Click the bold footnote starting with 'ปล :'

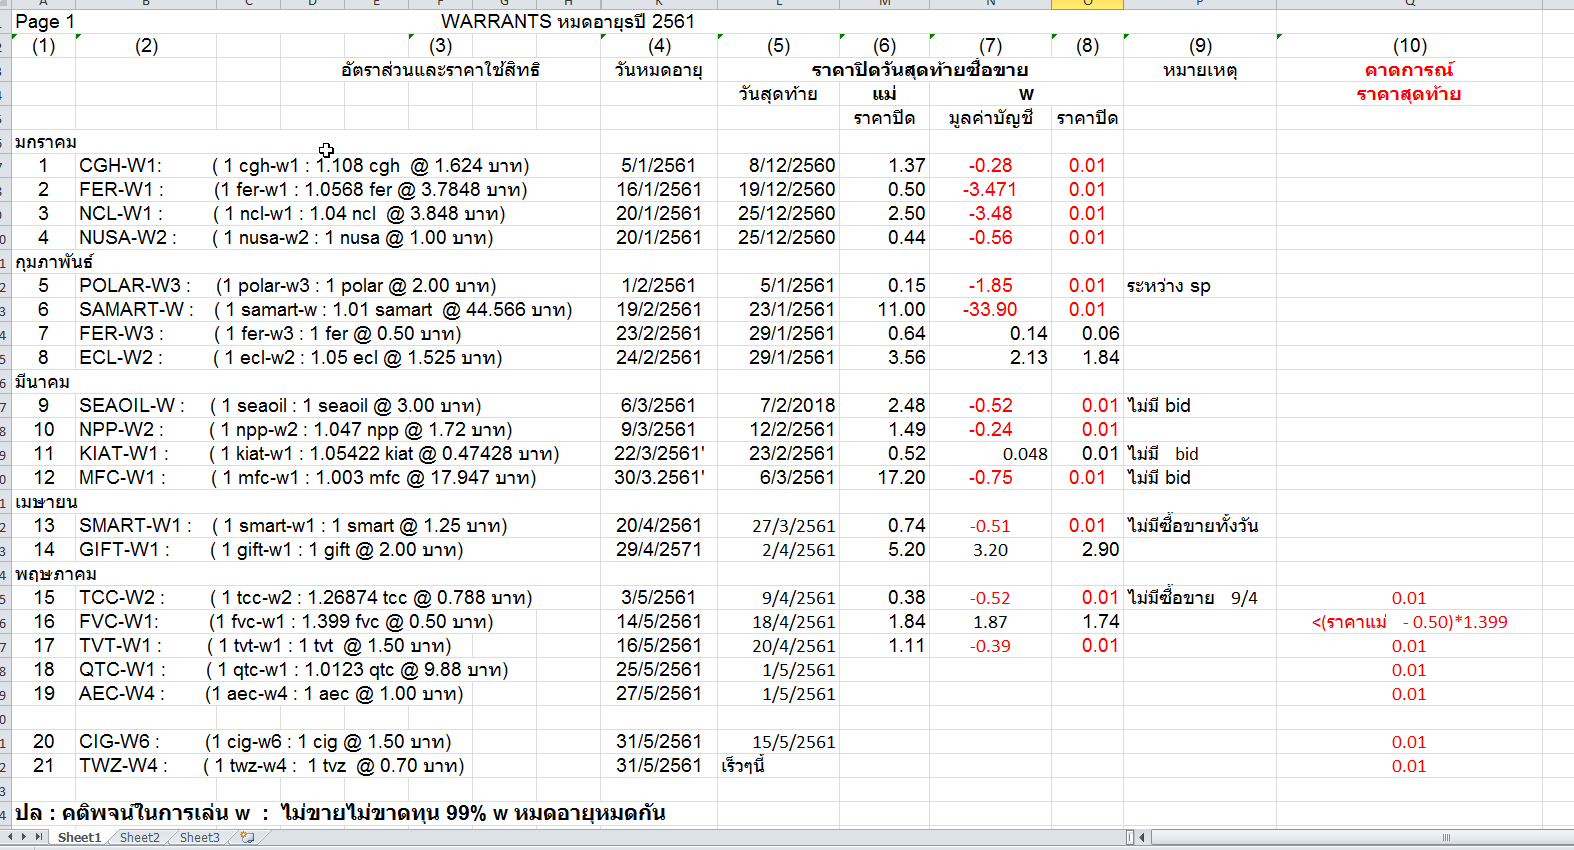click(x=340, y=812)
